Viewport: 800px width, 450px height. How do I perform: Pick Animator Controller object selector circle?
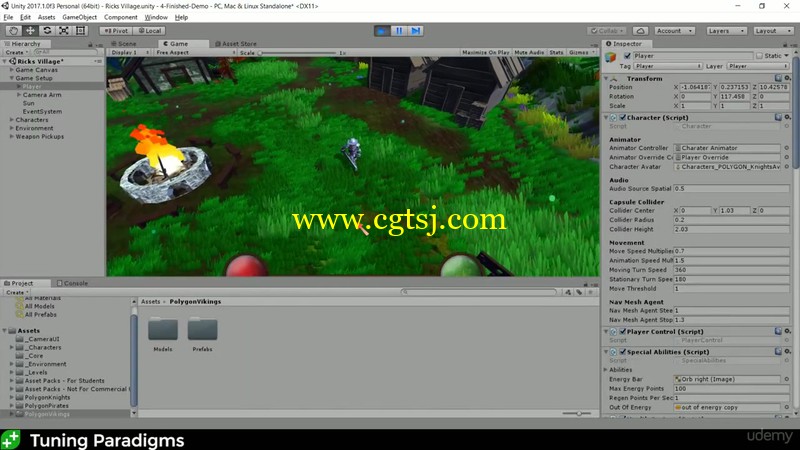786,148
